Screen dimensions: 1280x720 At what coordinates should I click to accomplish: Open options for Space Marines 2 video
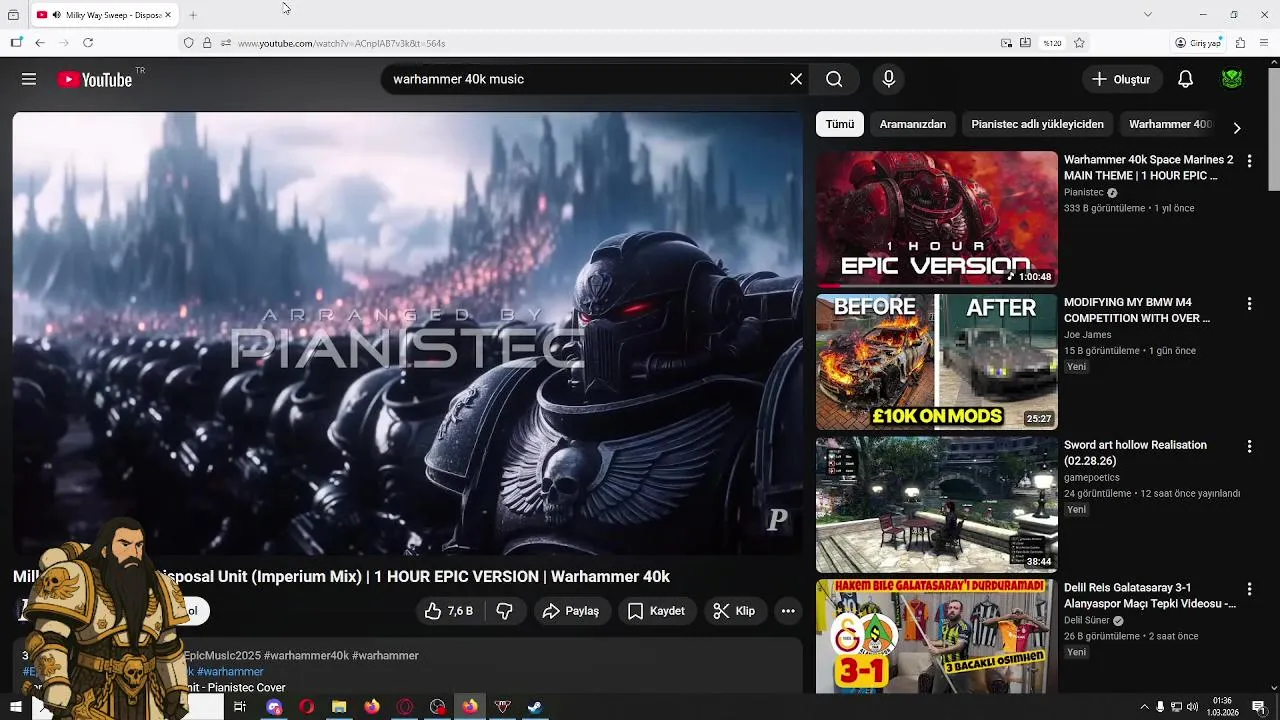pyautogui.click(x=1249, y=161)
